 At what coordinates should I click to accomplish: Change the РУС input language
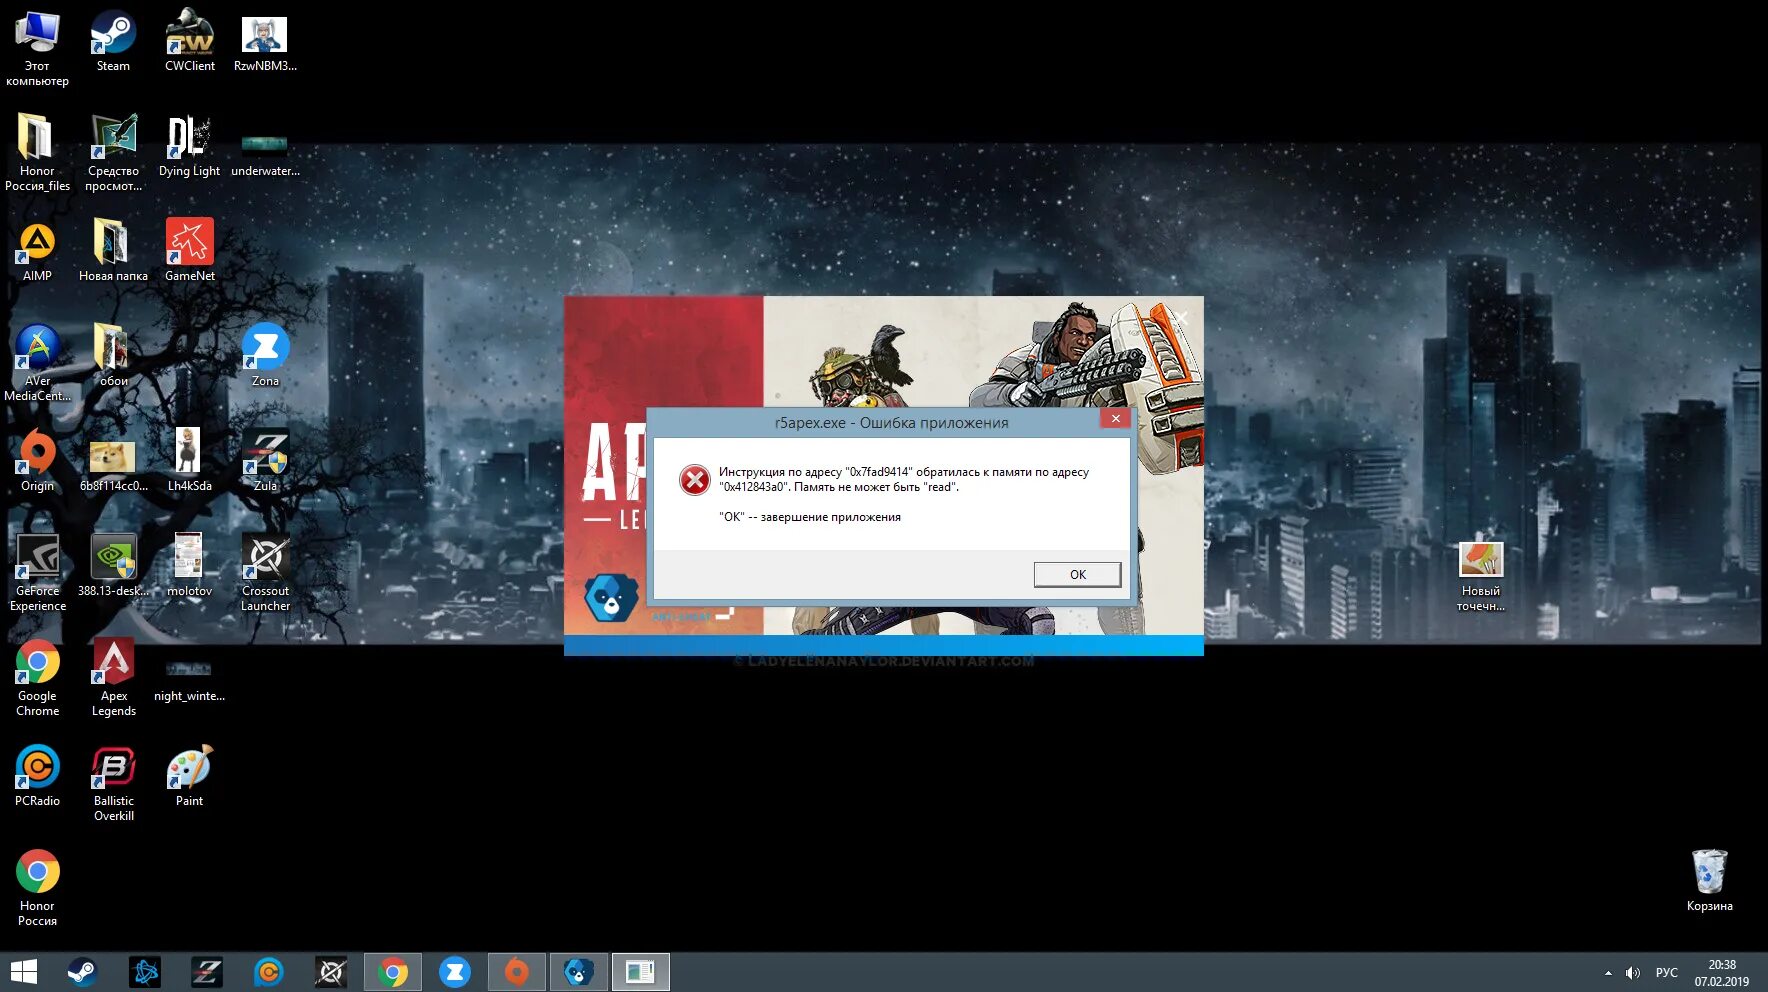[x=1667, y=972]
